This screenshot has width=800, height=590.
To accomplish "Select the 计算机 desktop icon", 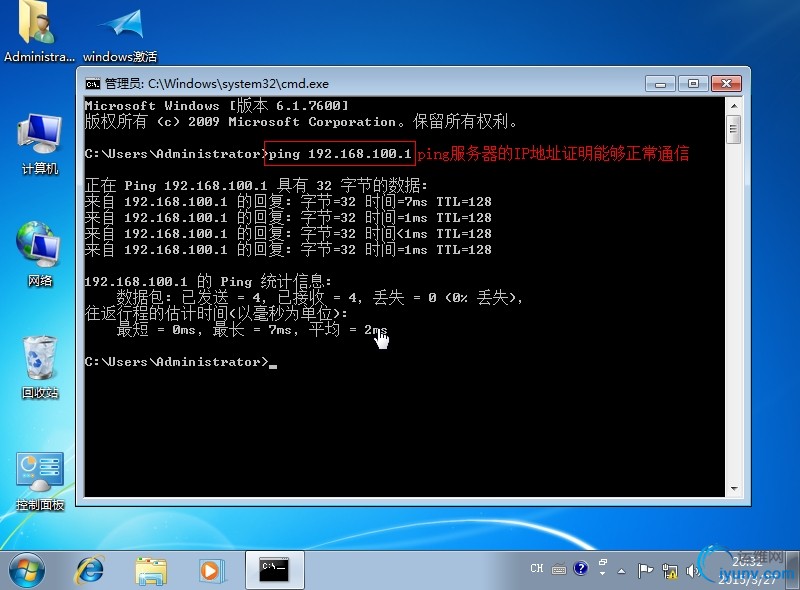I will pyautogui.click(x=40, y=144).
